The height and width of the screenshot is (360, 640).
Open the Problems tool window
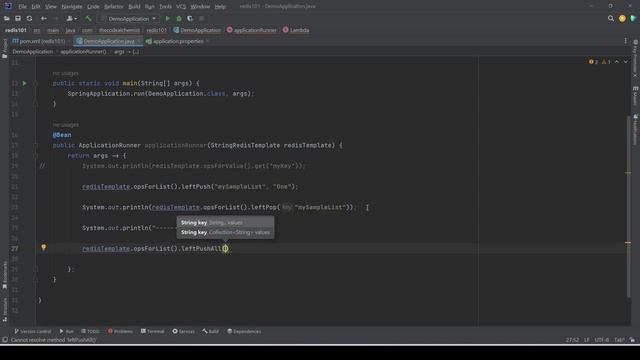120,331
